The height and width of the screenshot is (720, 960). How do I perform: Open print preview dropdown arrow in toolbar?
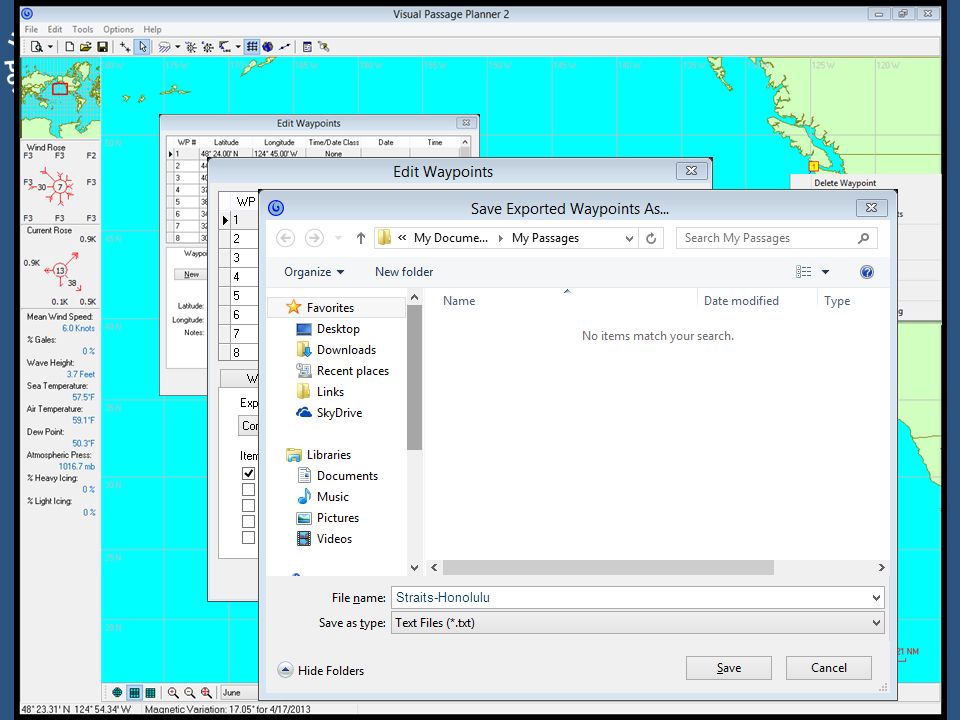pyautogui.click(x=50, y=47)
